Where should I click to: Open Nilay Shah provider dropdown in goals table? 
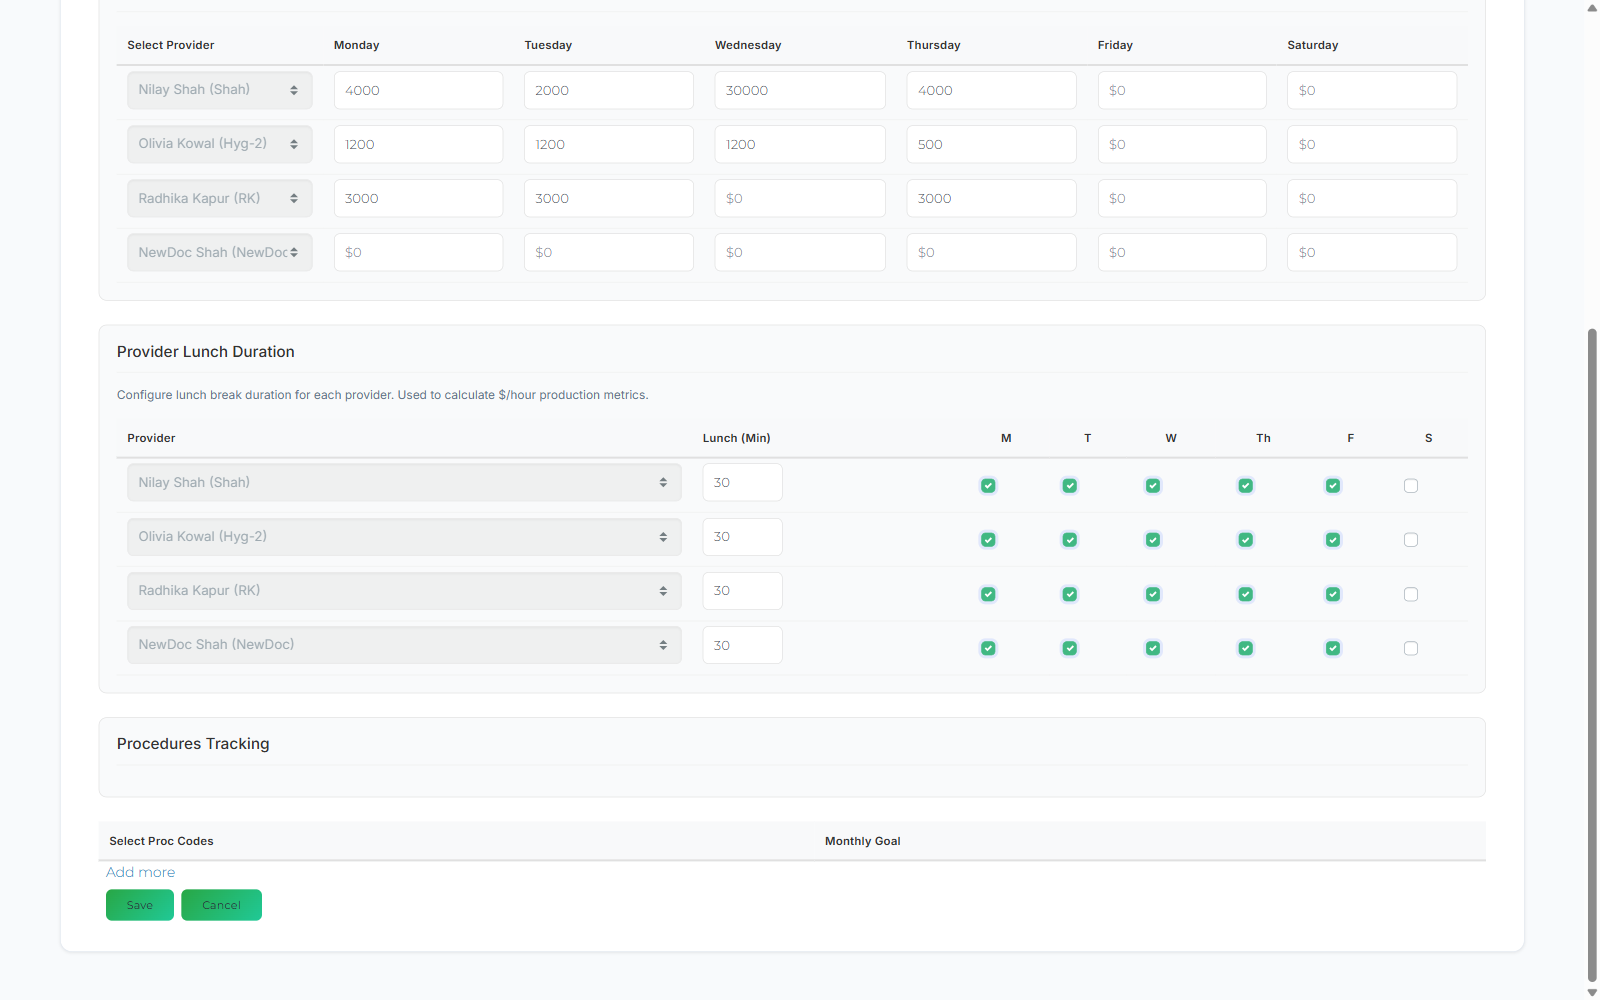pos(220,90)
